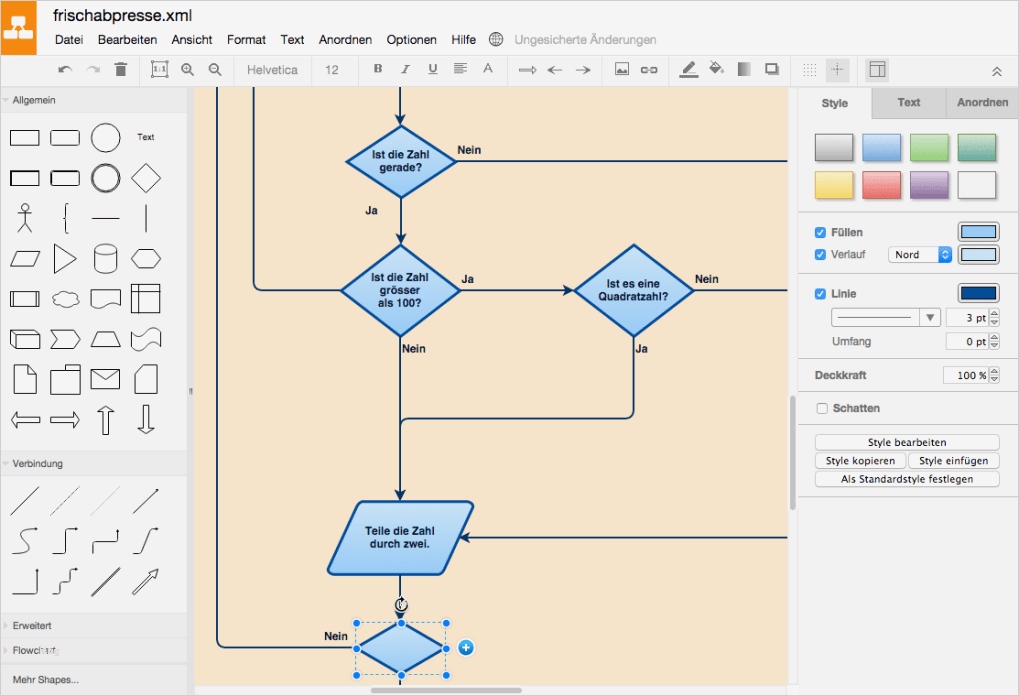Viewport: 1019px width, 696px height.
Task: Open the Anordnen menu
Action: pos(345,40)
